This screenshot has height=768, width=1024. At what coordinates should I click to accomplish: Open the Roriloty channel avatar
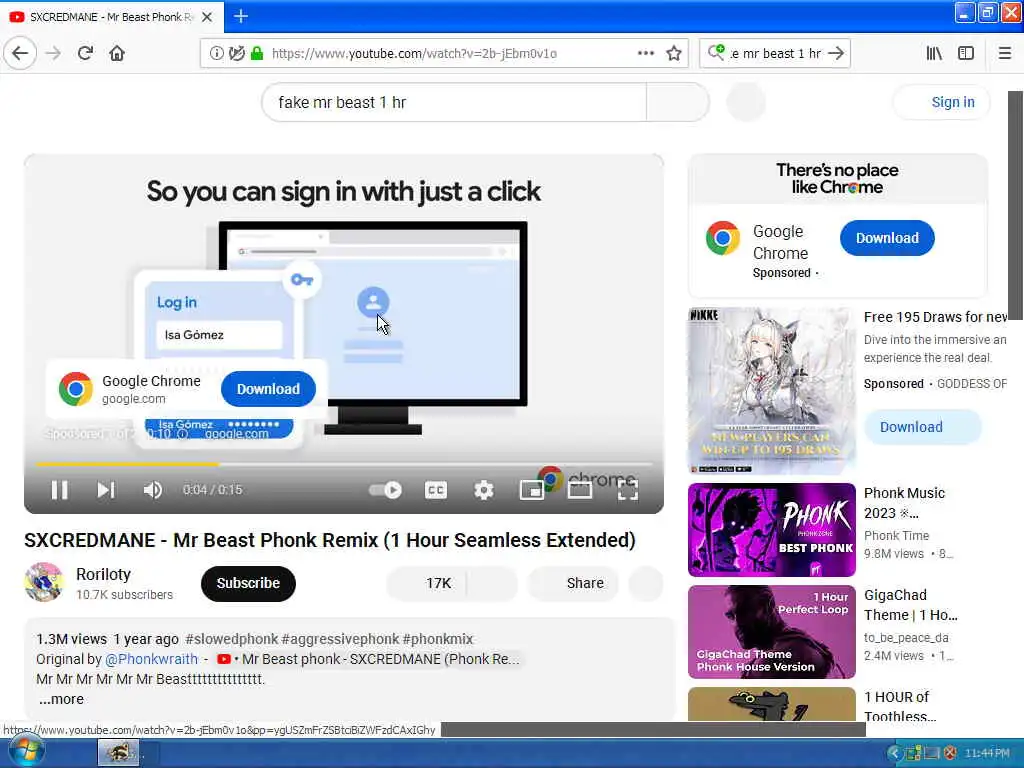click(44, 581)
